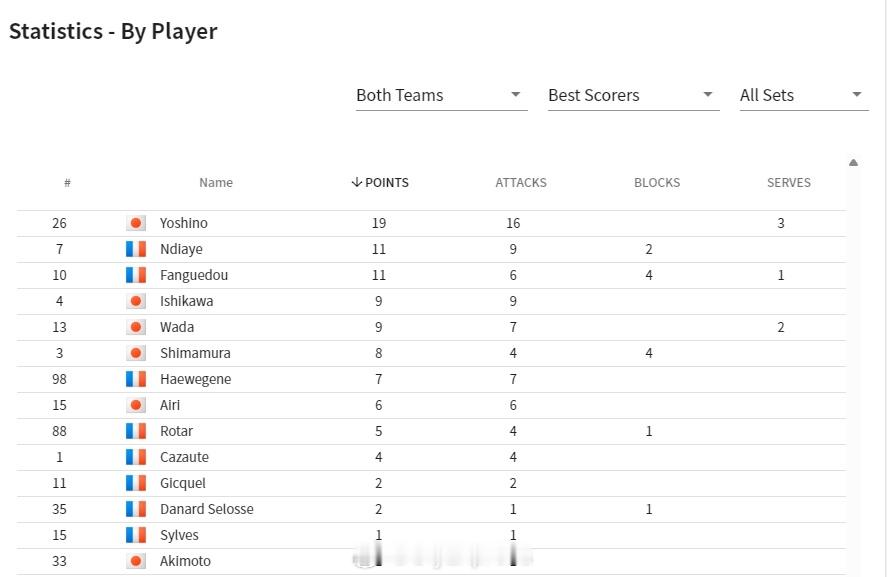Sort by the # number column header

point(67,183)
